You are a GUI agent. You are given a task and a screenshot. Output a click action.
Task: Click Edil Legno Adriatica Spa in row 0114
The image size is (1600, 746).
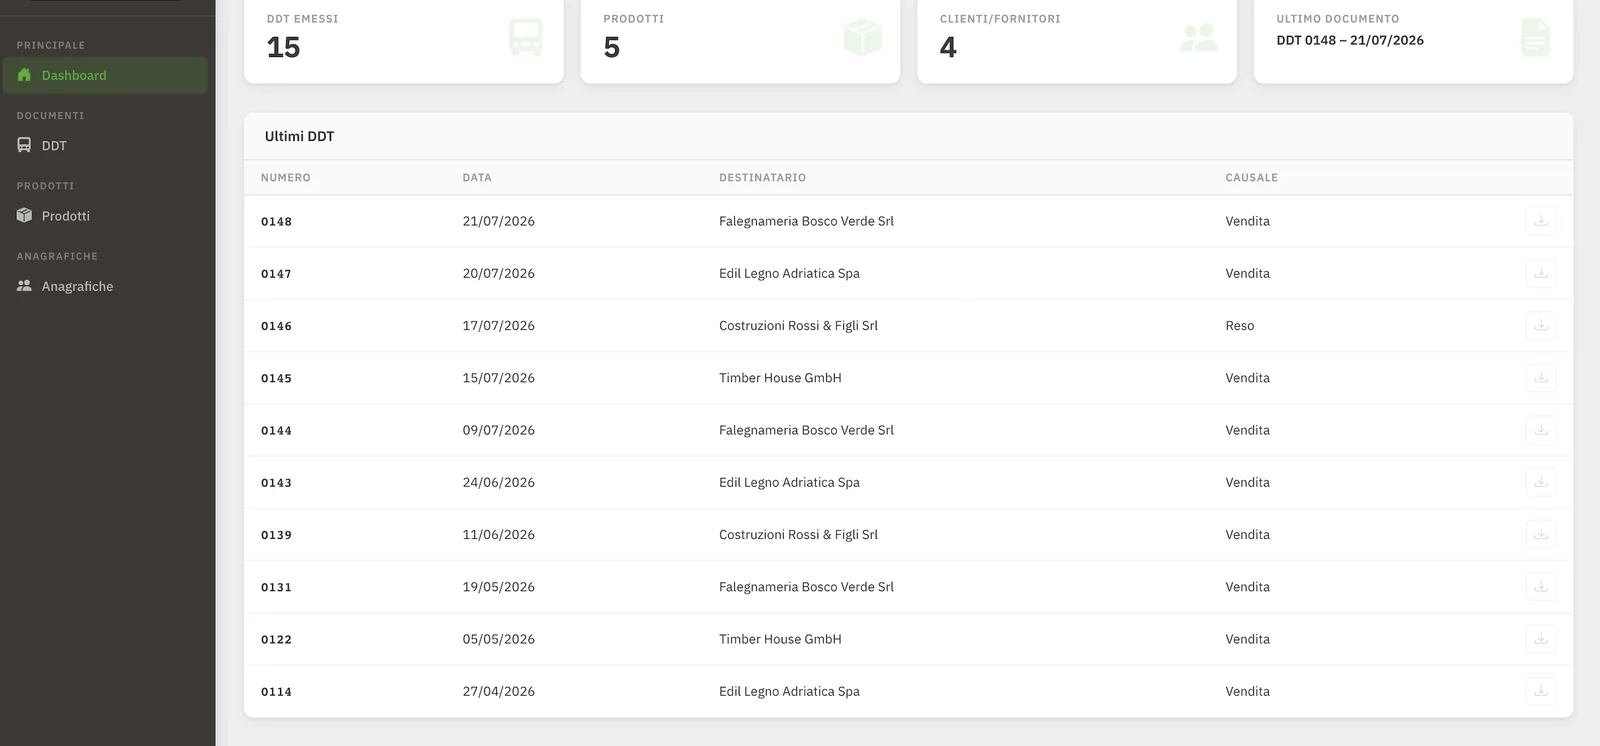tap(789, 691)
